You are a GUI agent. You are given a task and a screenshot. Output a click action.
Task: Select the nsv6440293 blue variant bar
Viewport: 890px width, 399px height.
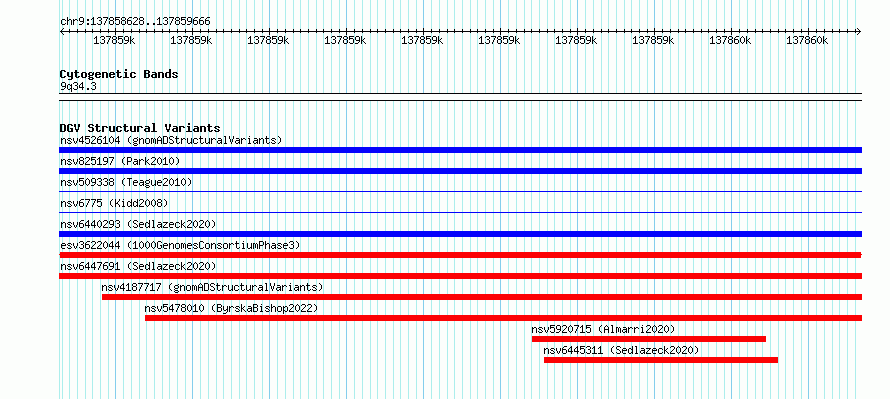pyautogui.click(x=460, y=234)
